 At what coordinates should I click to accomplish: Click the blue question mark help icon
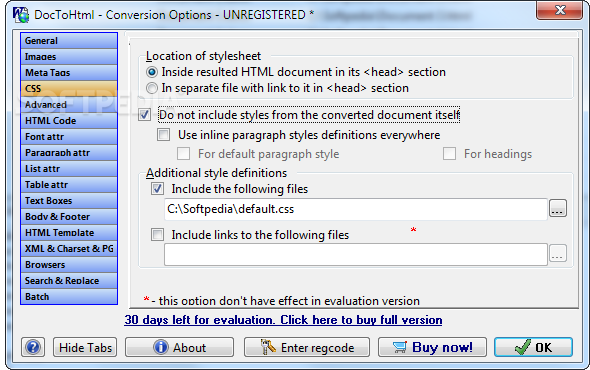click(33, 347)
